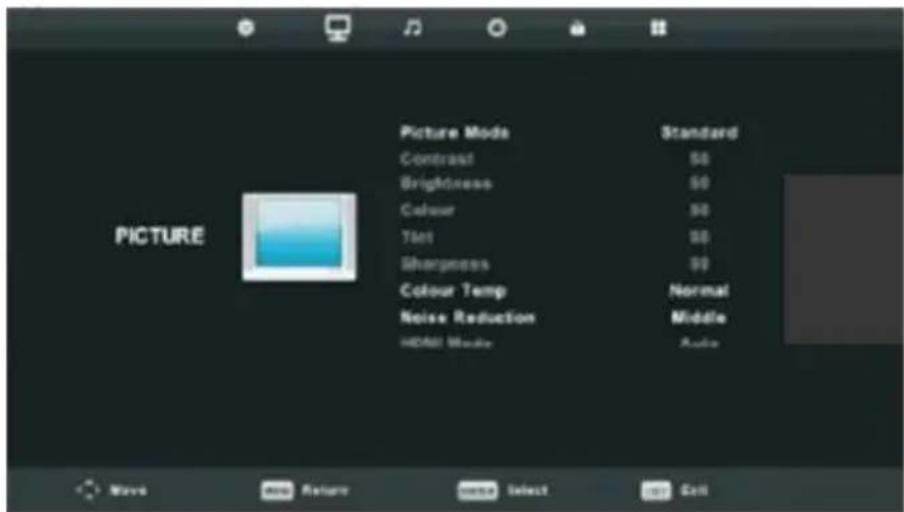Change the Middle noise reduction value
904x512 pixels.
(x=699, y=317)
